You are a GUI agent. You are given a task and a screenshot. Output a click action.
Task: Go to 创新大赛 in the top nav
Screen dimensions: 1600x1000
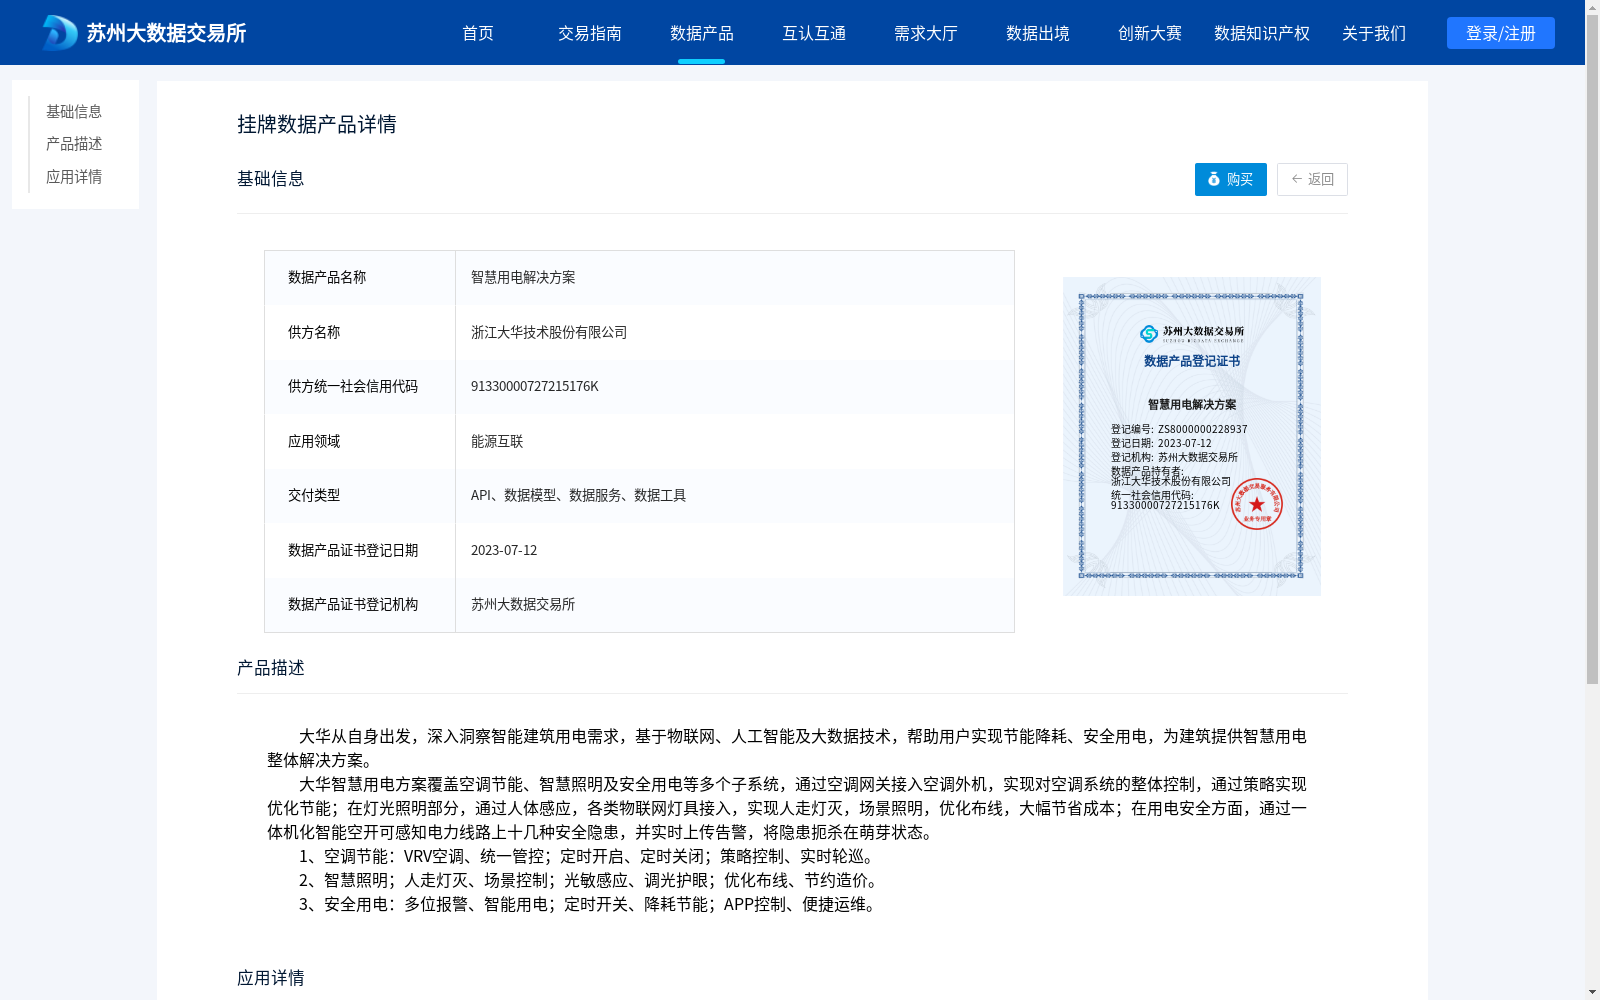(x=1150, y=33)
